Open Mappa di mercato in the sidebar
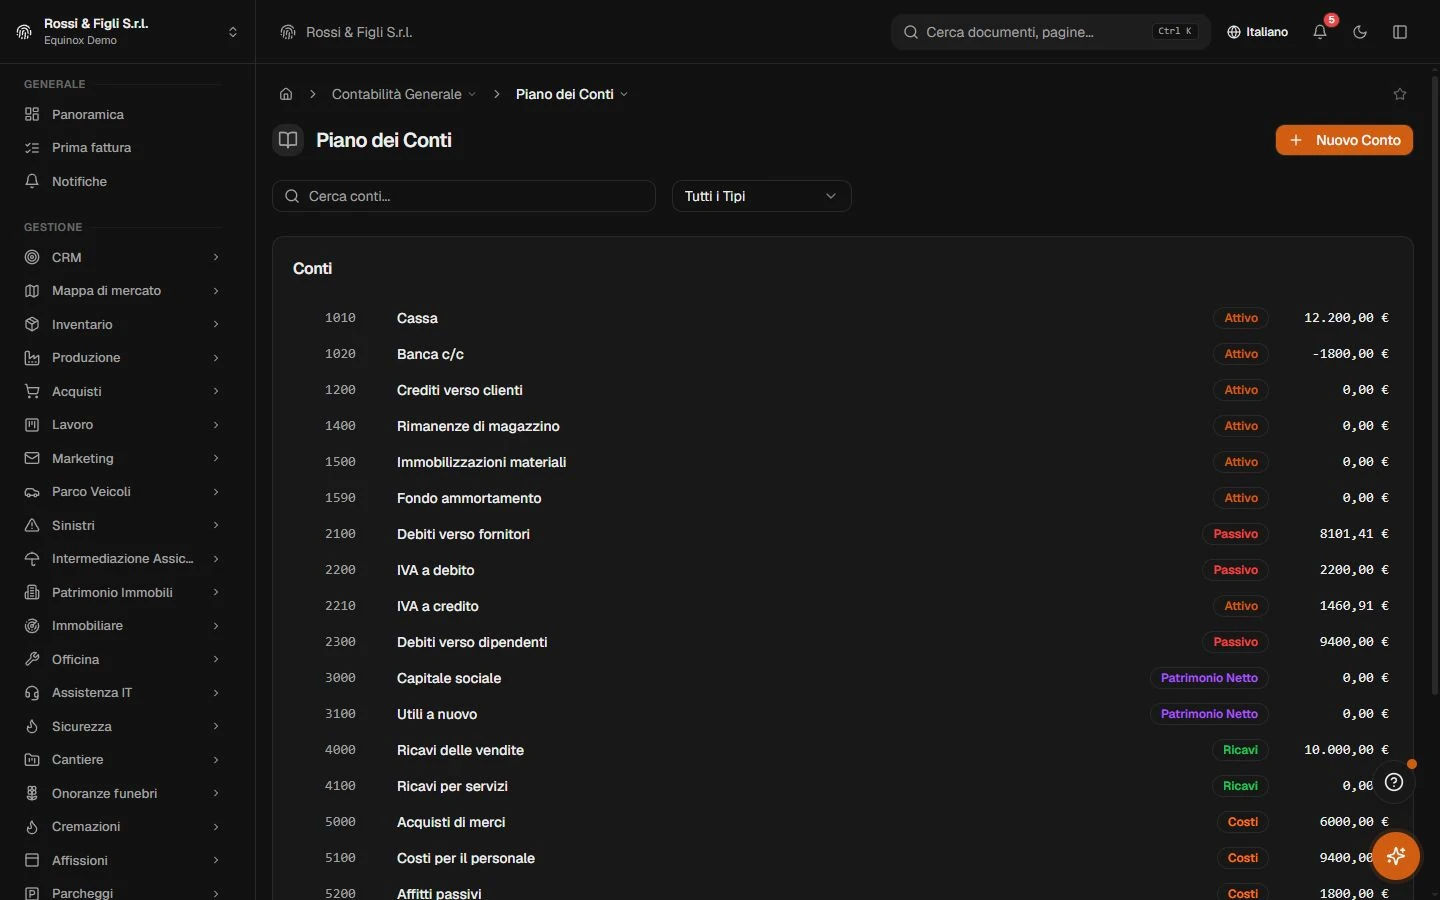This screenshot has height=900, width=1440. coord(122,291)
